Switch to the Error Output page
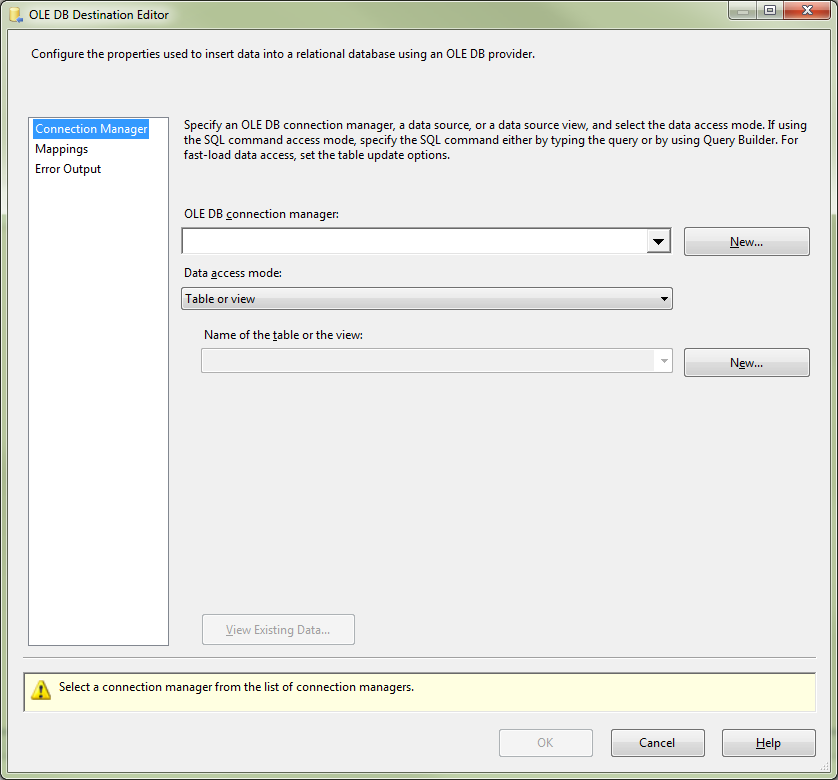 tap(67, 168)
